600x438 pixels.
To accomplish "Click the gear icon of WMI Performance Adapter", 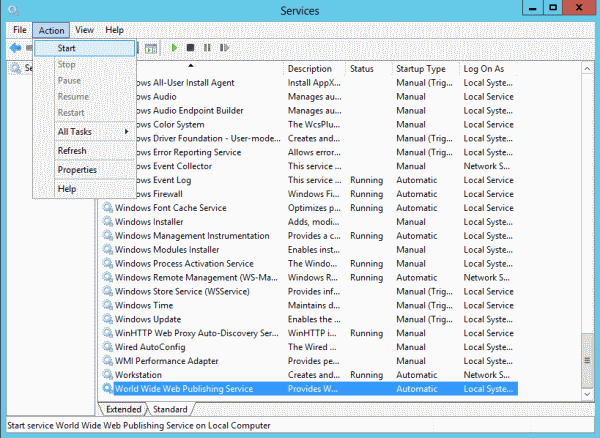I will point(108,361).
